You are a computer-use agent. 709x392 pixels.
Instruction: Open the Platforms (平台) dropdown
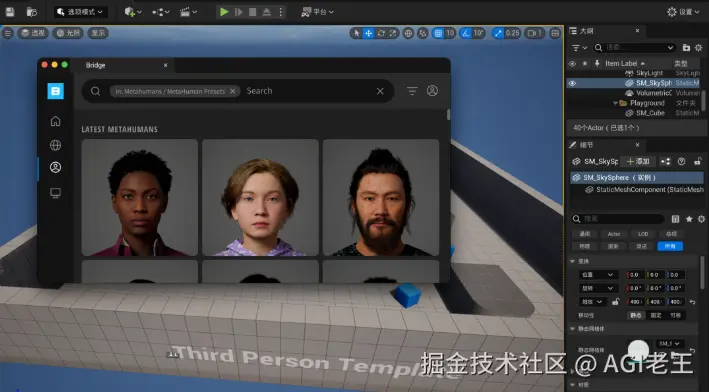tap(317, 12)
